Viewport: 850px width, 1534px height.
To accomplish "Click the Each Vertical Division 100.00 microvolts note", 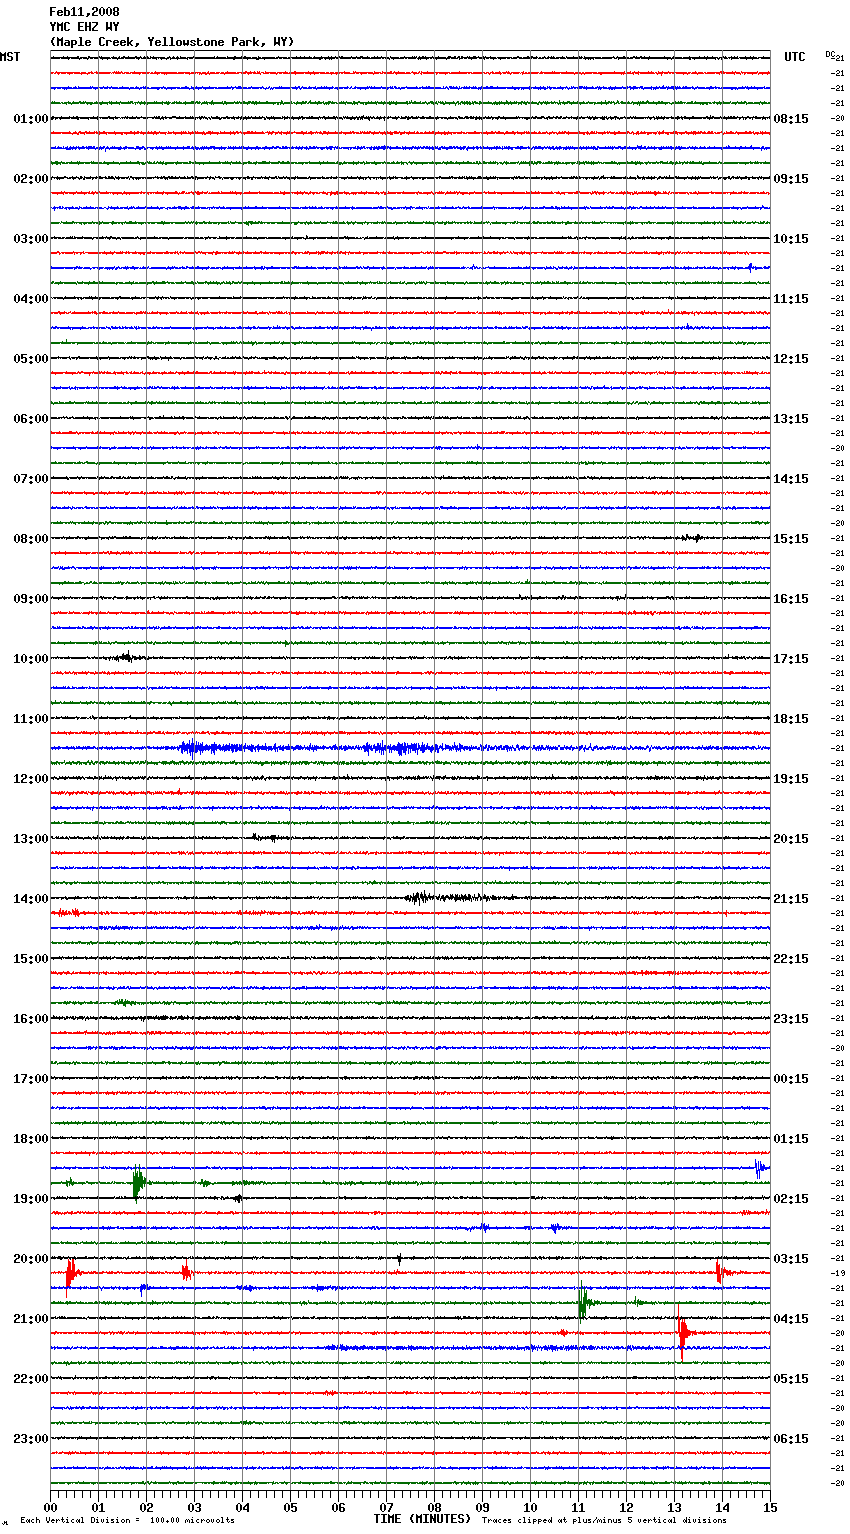I will [127, 1521].
